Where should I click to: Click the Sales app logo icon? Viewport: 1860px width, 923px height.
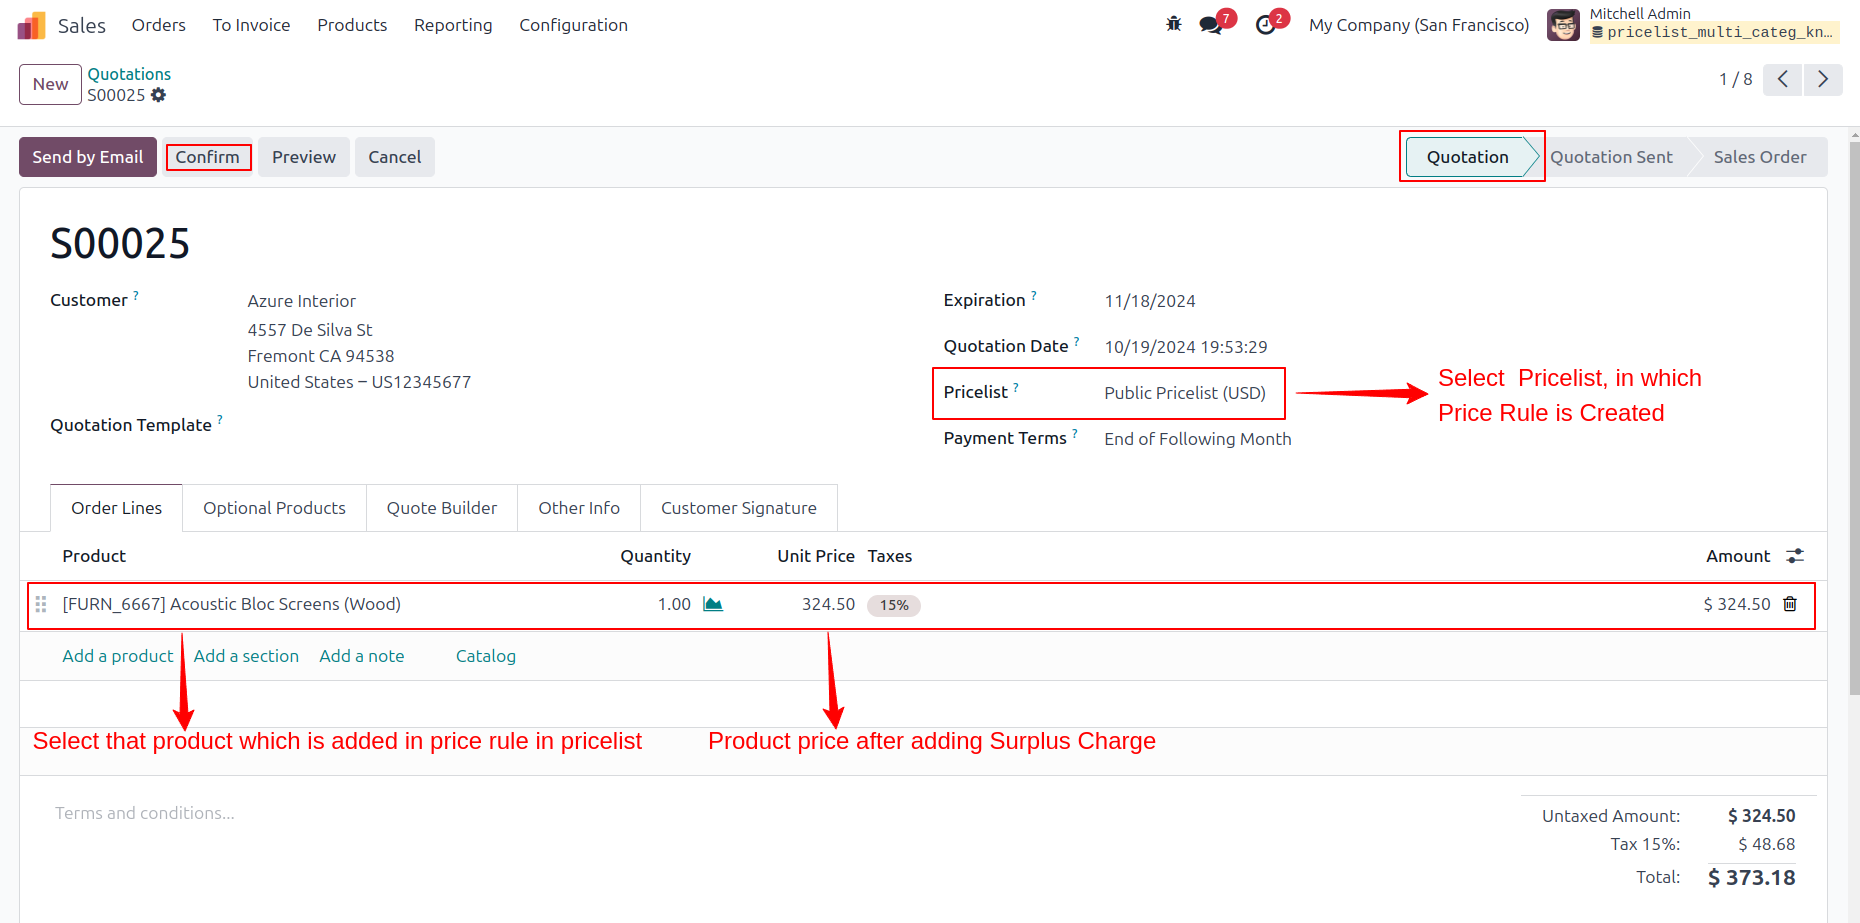tap(32, 25)
